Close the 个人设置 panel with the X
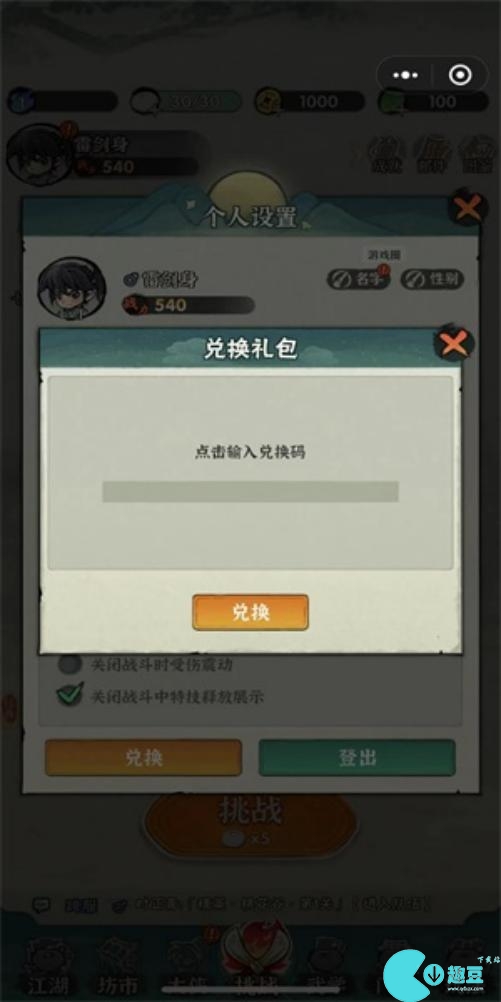Screen dimensions: 501x1002 tap(468, 208)
